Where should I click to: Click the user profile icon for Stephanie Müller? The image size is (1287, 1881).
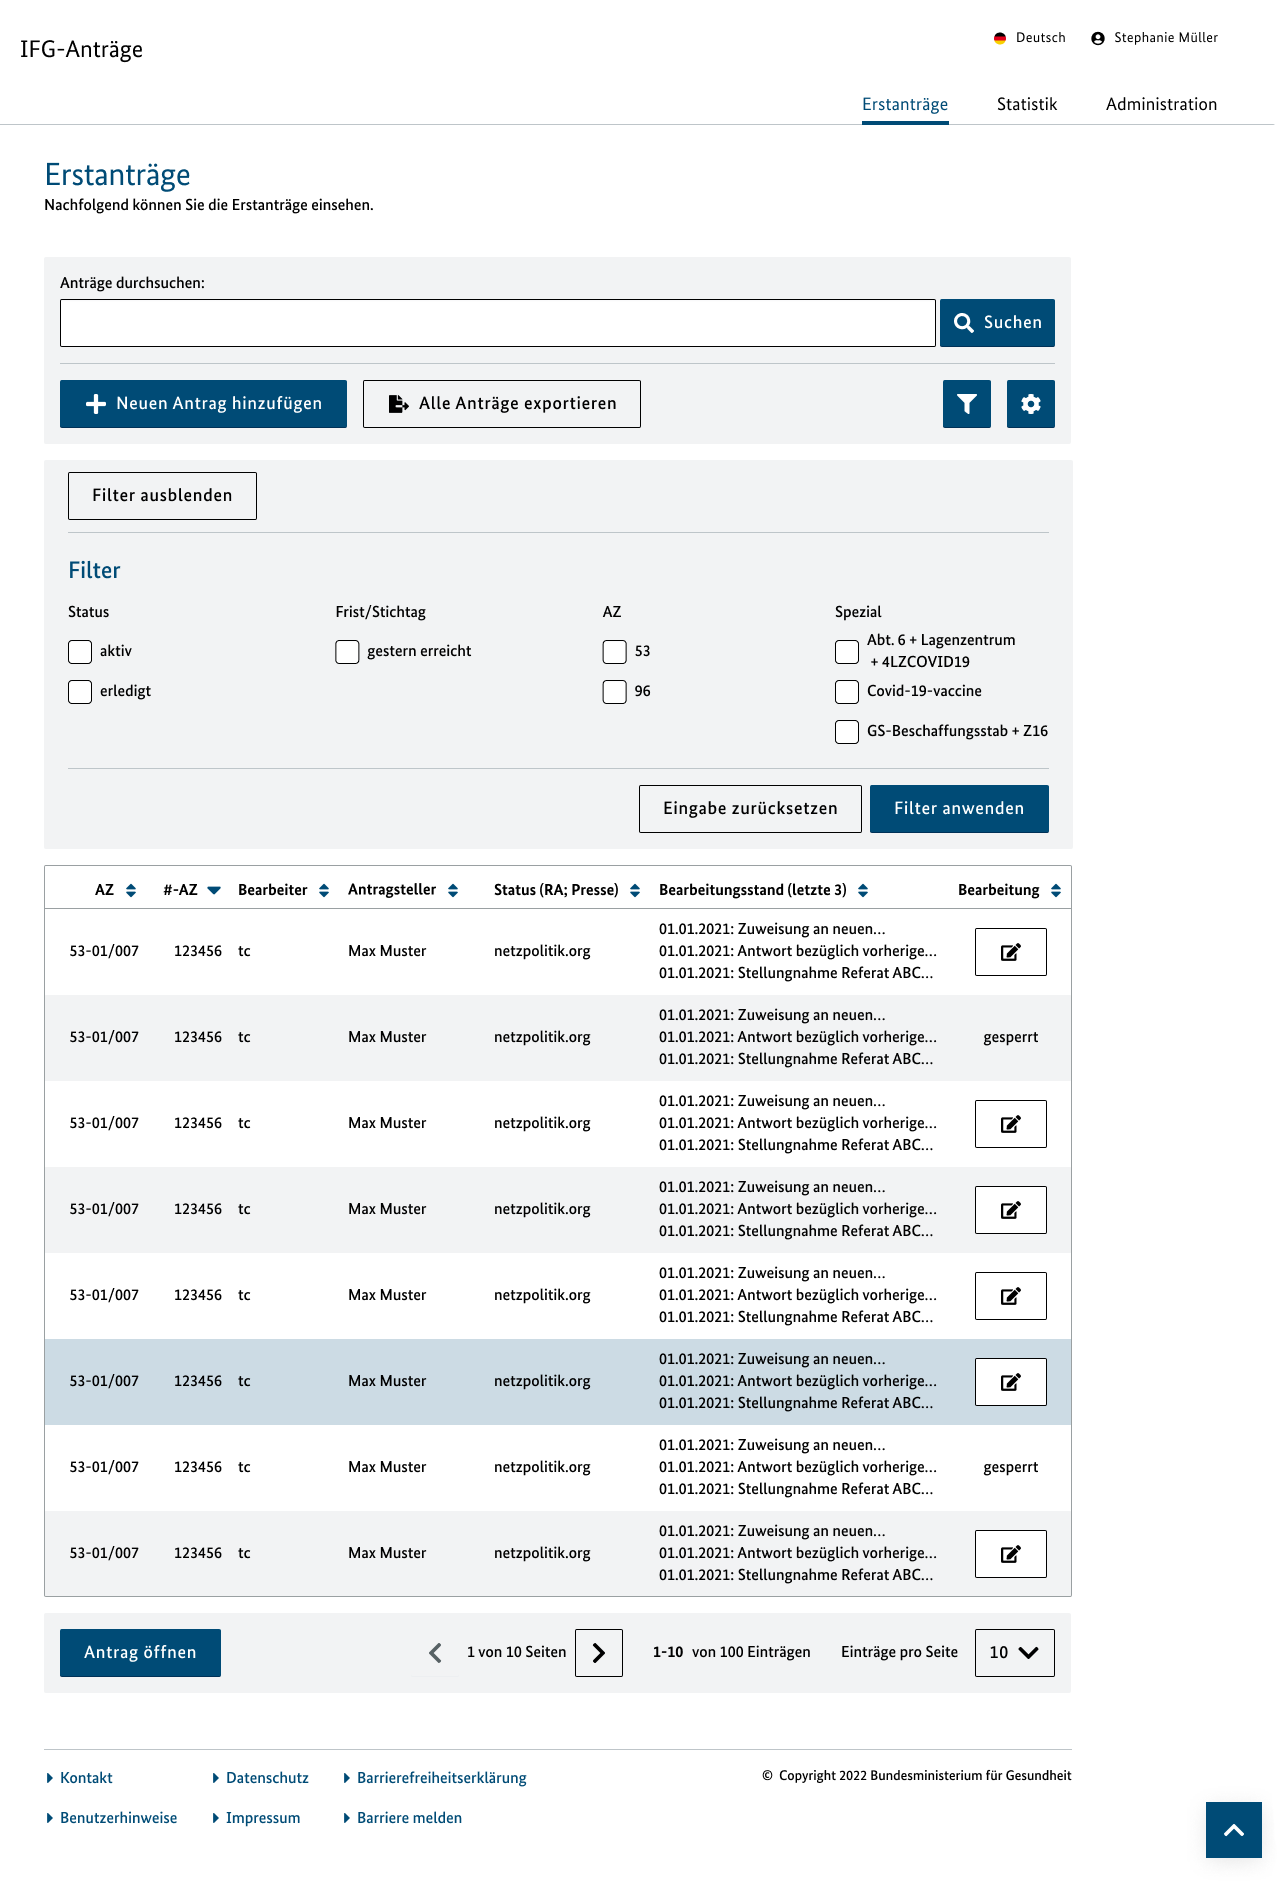[1098, 38]
